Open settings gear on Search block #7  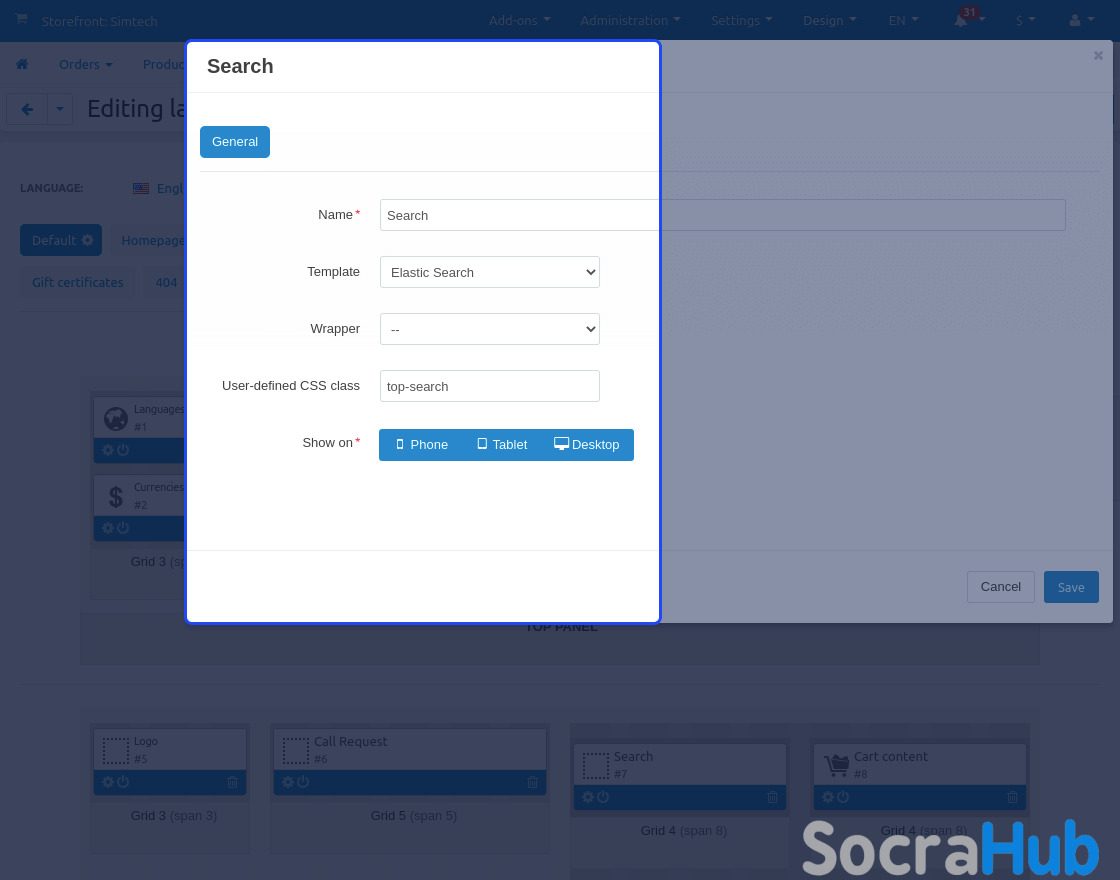click(x=588, y=797)
